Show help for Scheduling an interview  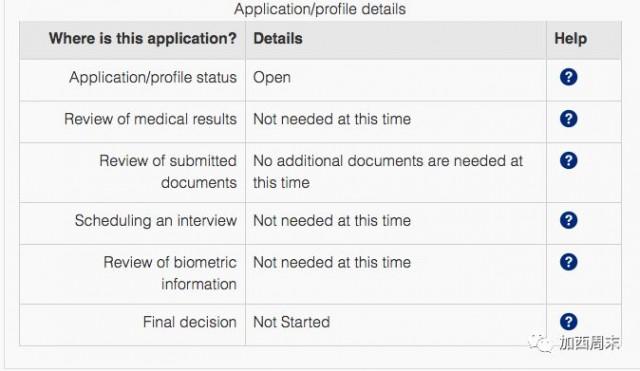pyautogui.click(x=569, y=220)
